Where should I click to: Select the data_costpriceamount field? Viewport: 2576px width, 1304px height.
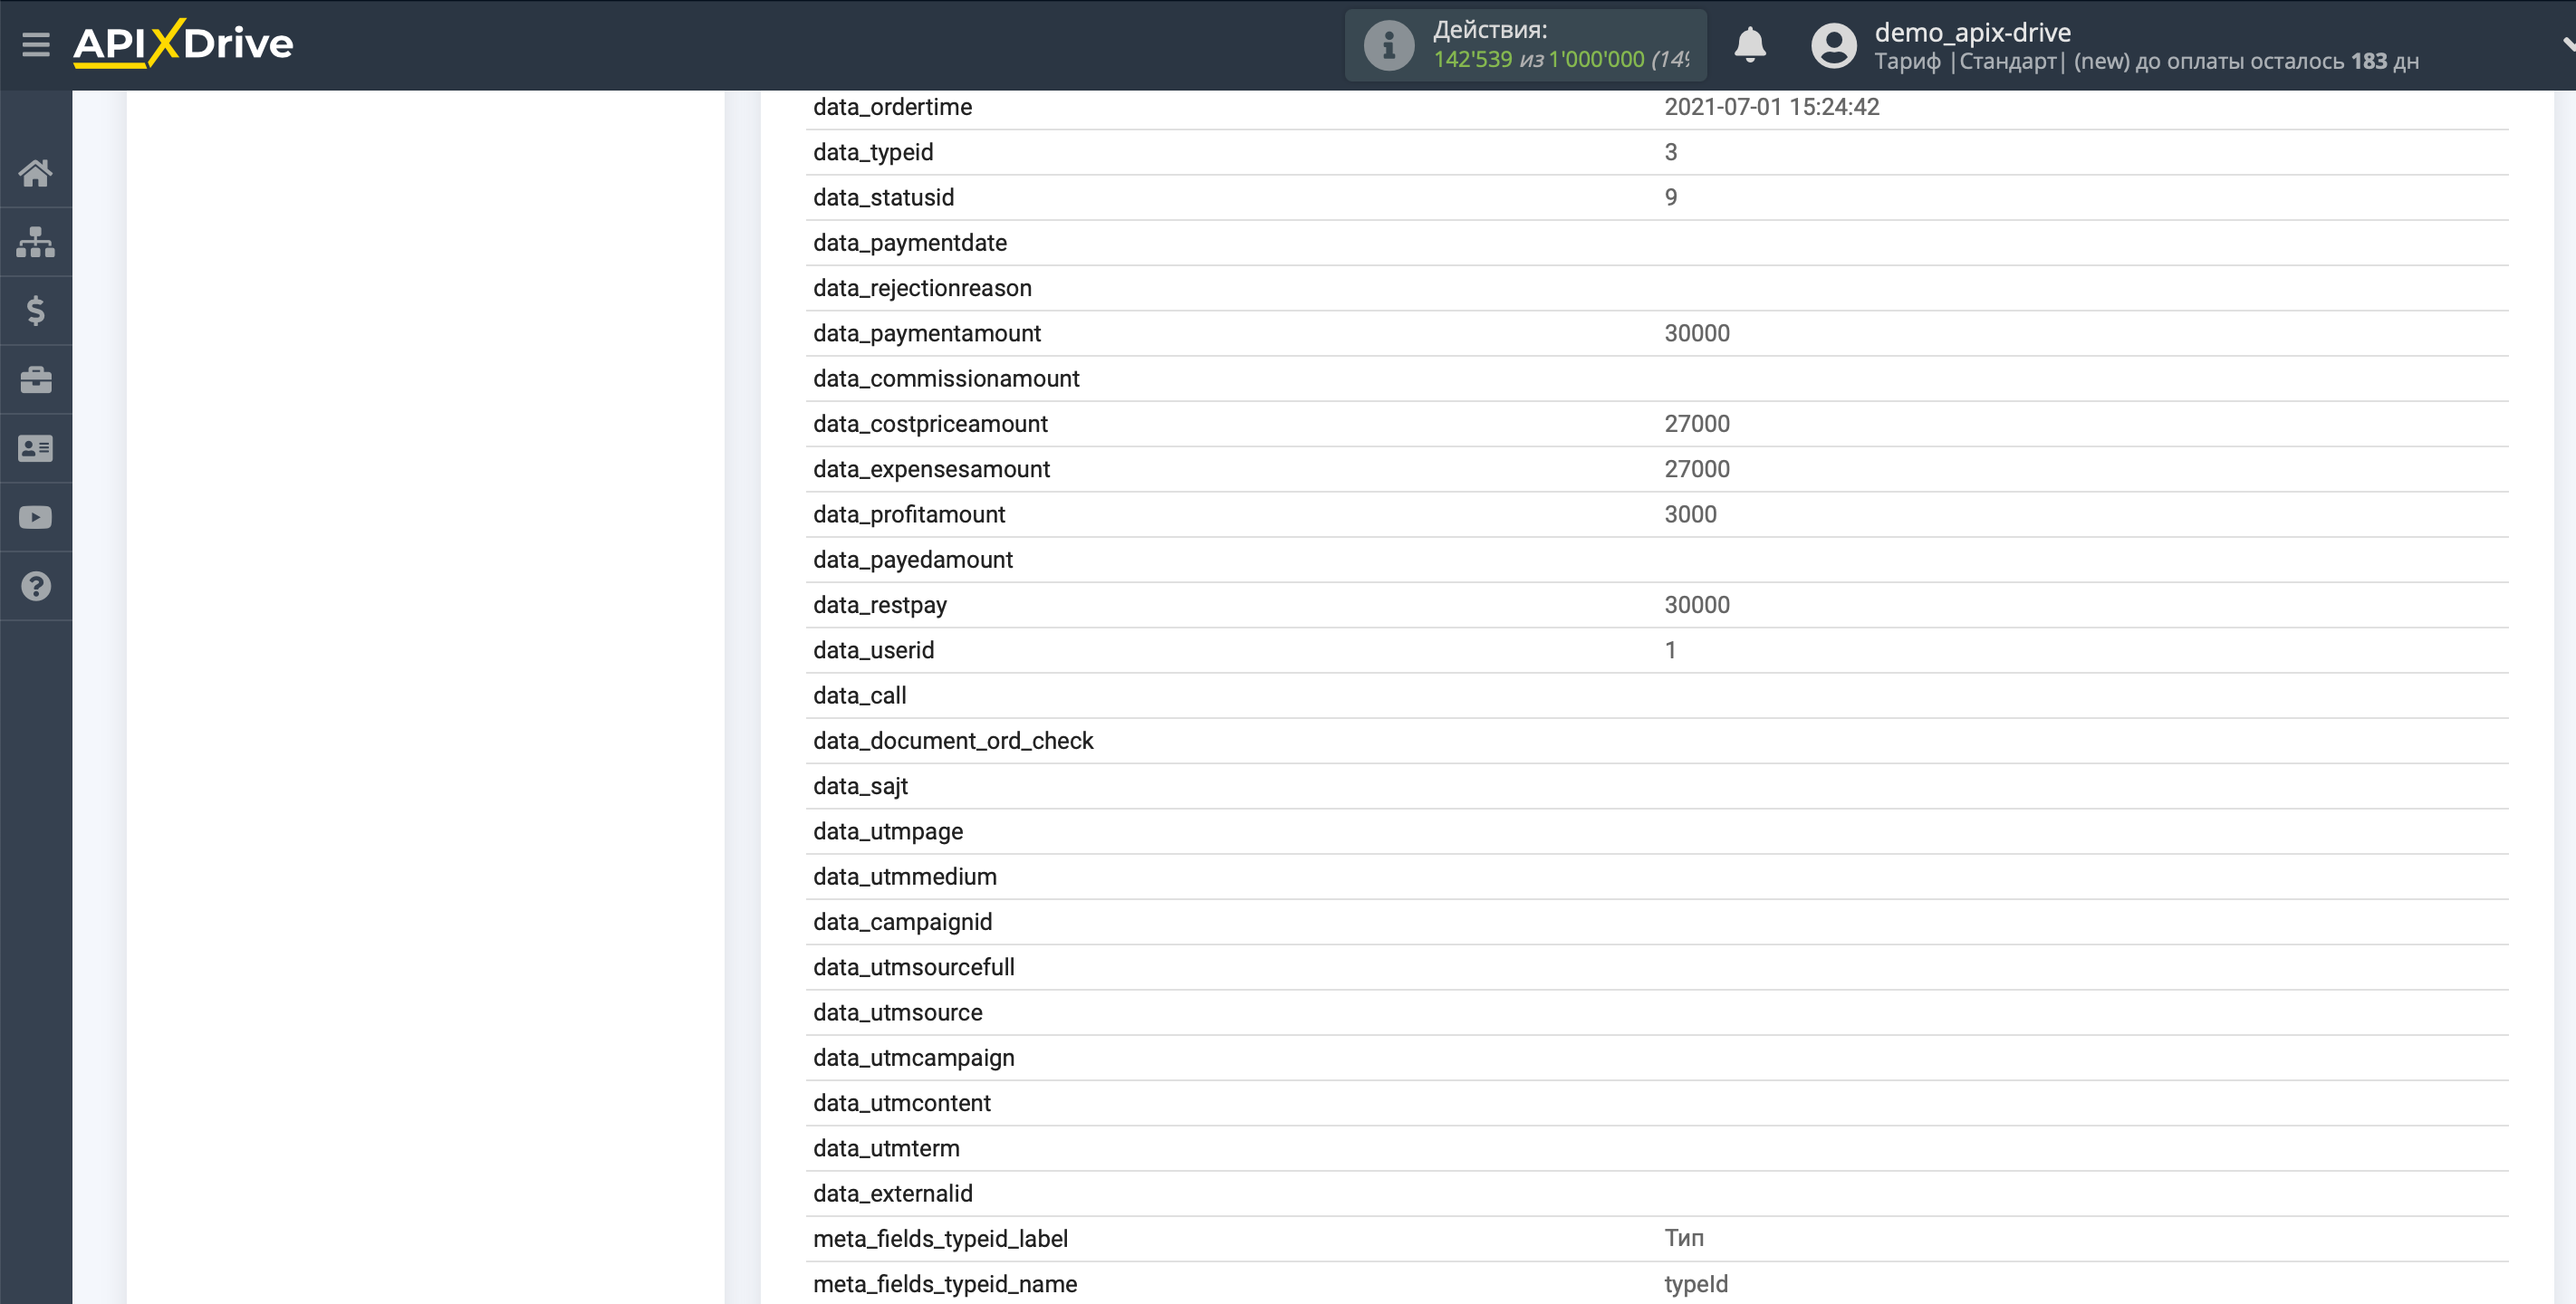click(x=930, y=424)
